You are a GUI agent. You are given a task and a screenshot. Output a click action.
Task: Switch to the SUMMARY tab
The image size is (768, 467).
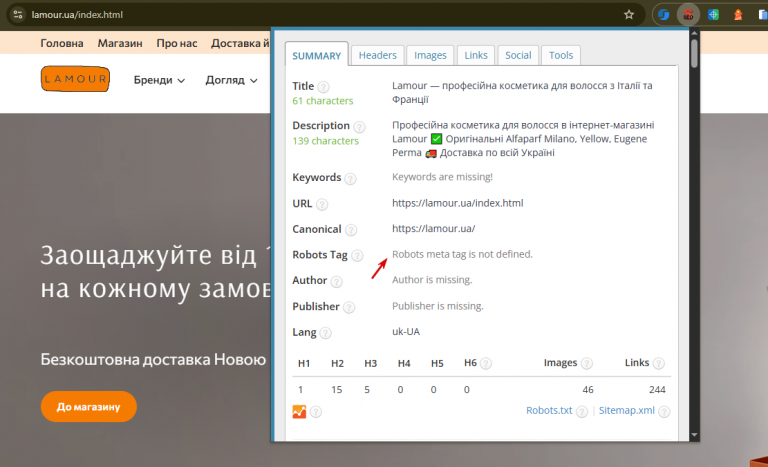316,55
